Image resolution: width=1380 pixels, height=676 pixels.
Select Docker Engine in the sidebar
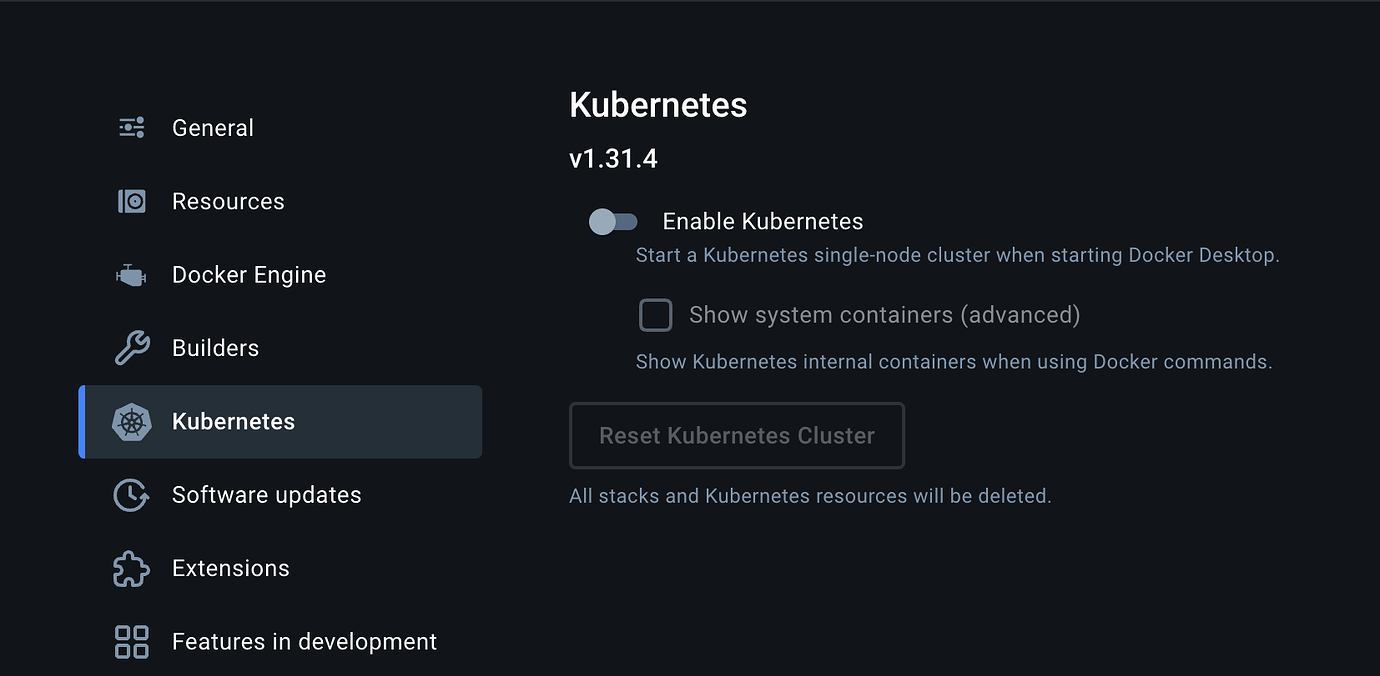(249, 275)
